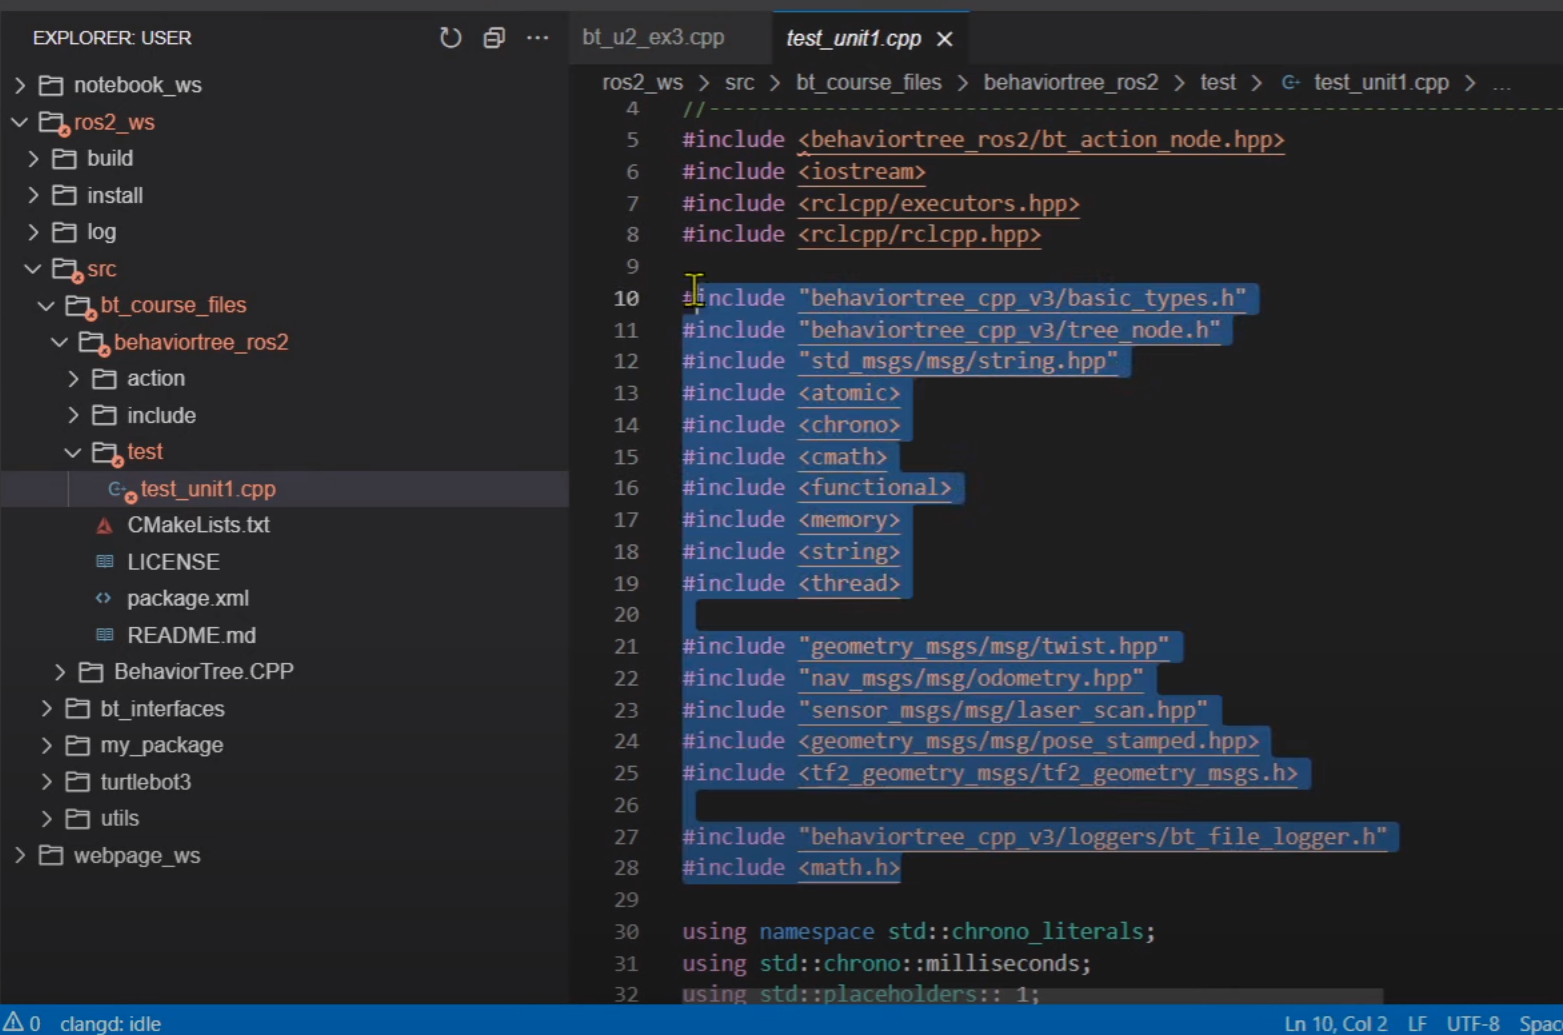Close the test_unit1.cpp tab

tap(945, 39)
